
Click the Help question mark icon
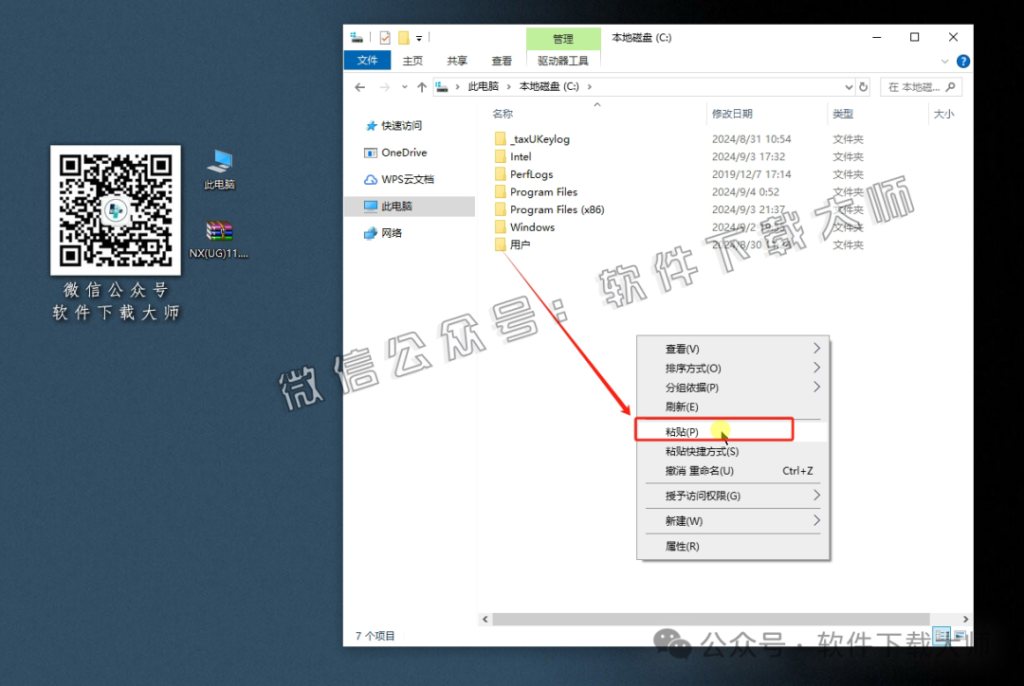point(962,60)
